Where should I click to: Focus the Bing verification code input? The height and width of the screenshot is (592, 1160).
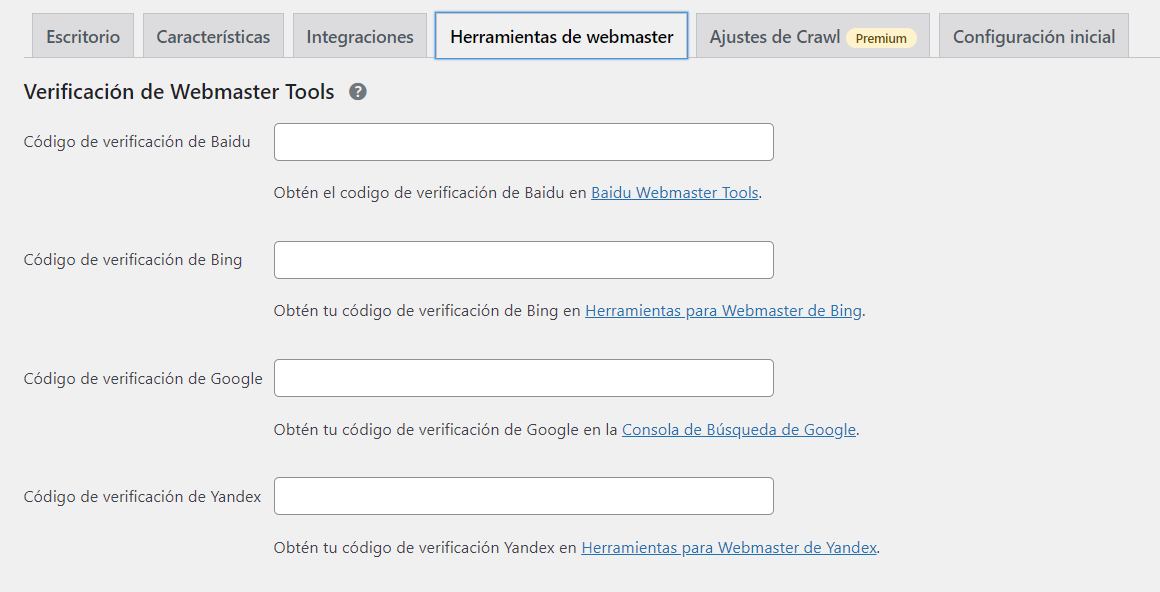(x=523, y=259)
